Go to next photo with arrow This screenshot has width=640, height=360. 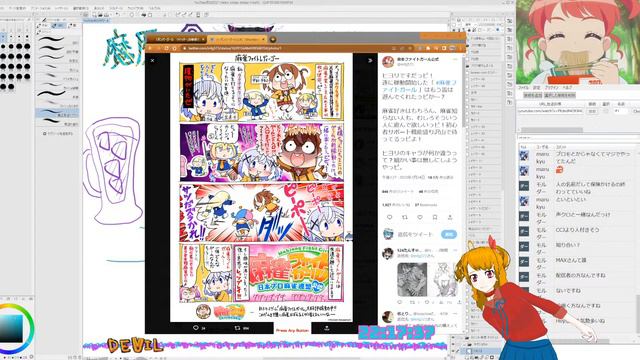370,60
